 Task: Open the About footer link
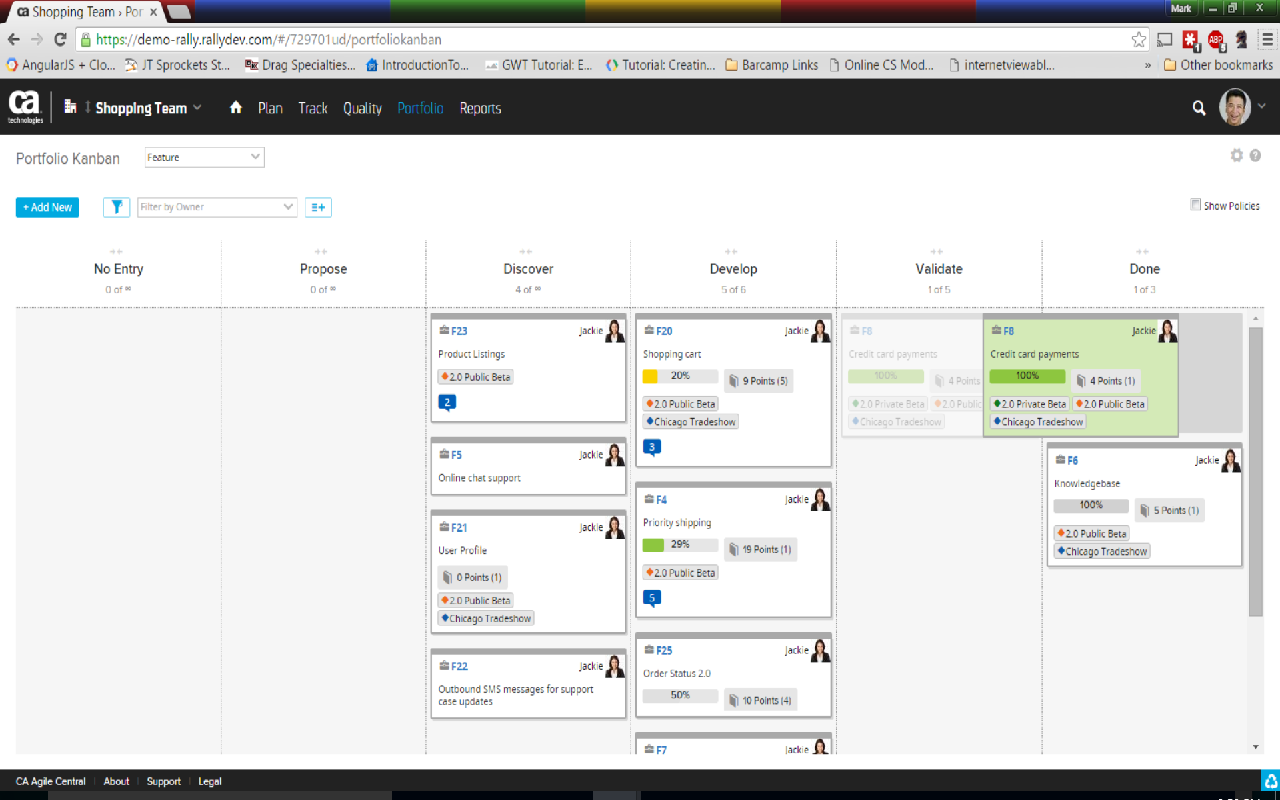tap(117, 782)
